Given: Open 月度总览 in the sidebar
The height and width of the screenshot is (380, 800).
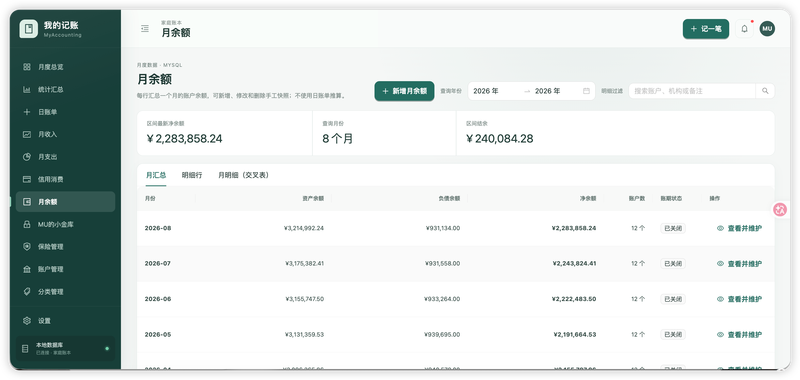Looking at the screenshot, I should tap(65, 67).
